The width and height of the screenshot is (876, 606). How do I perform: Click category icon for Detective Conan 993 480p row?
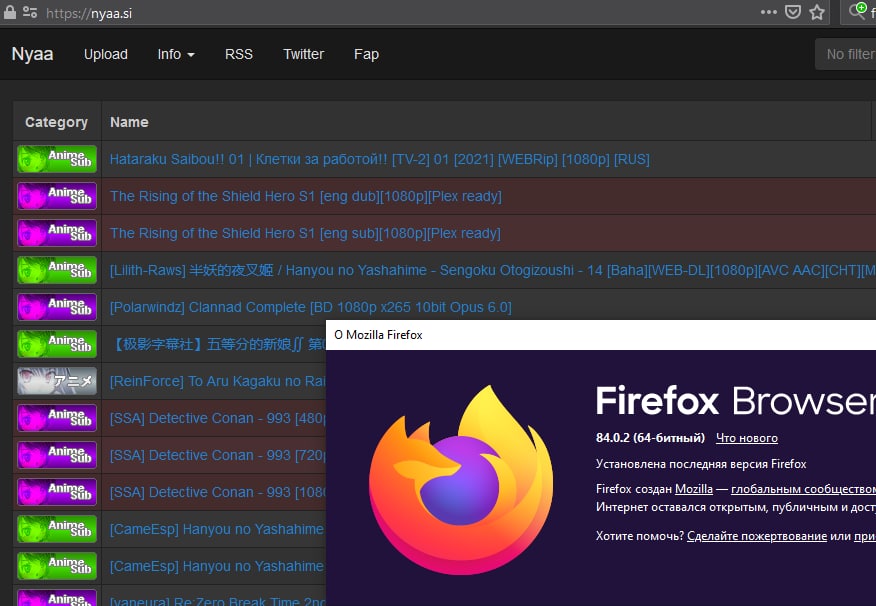point(57,418)
